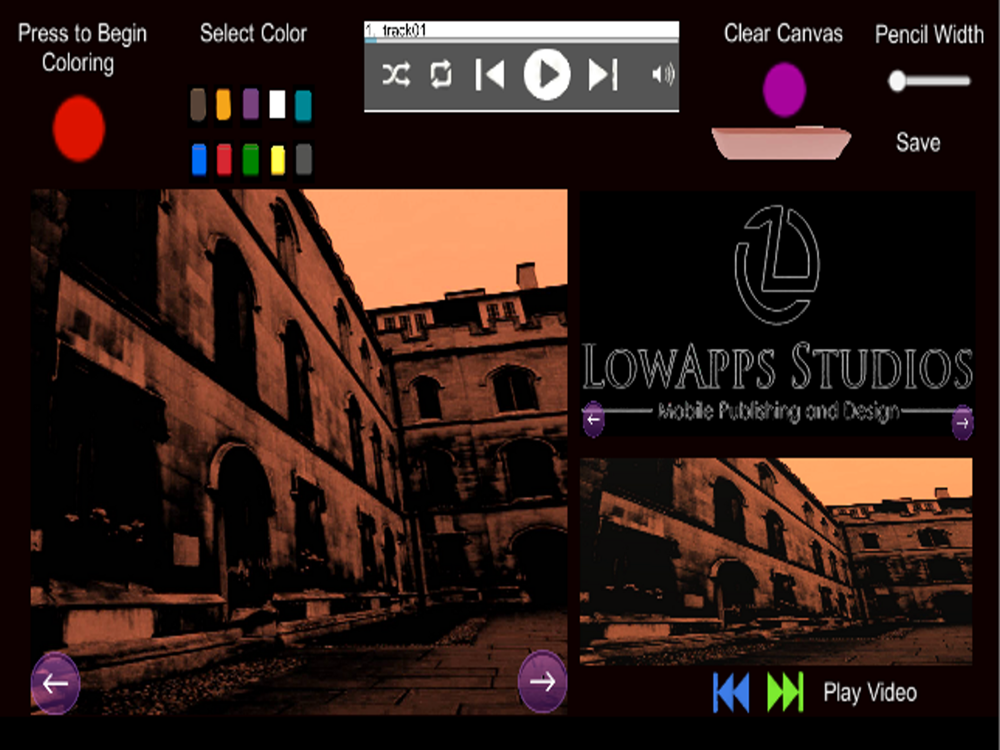Pick the blue color crayon
The height and width of the screenshot is (750, 1000).
pos(199,159)
